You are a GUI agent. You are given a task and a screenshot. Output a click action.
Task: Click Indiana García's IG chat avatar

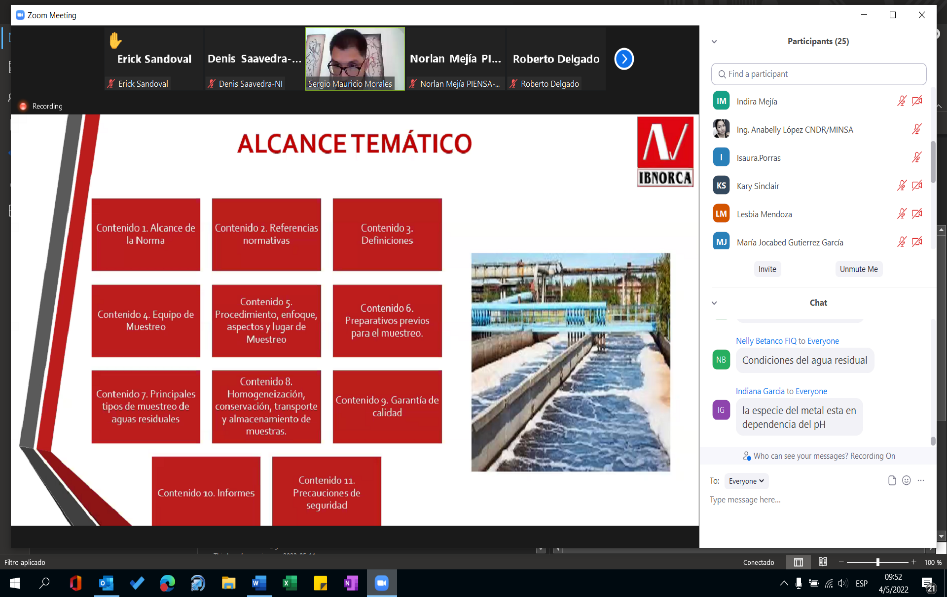(721, 410)
